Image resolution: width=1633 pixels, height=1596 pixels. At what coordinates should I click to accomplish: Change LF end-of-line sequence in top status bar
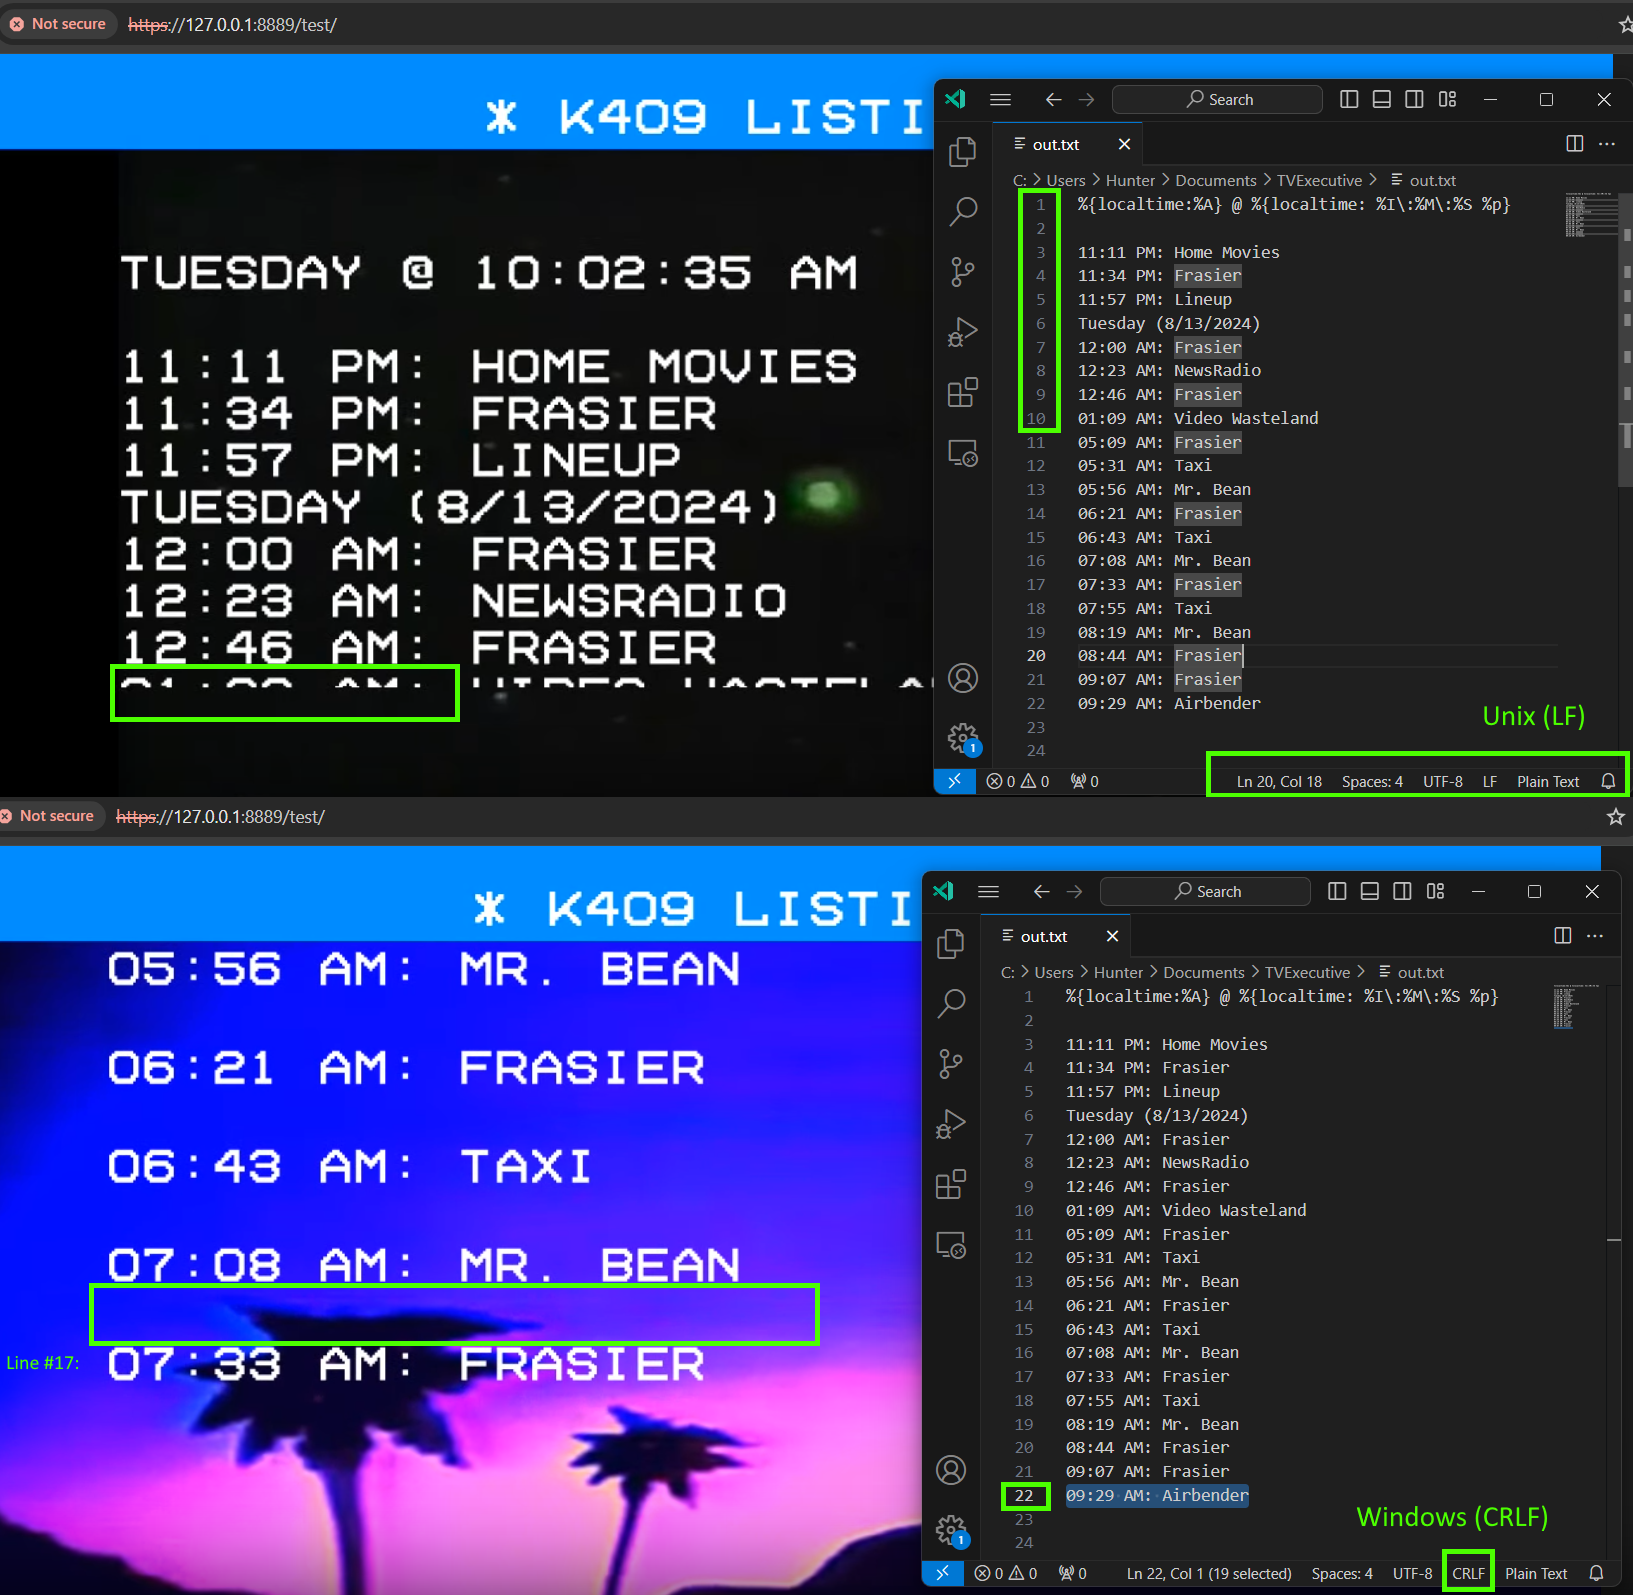(1490, 781)
